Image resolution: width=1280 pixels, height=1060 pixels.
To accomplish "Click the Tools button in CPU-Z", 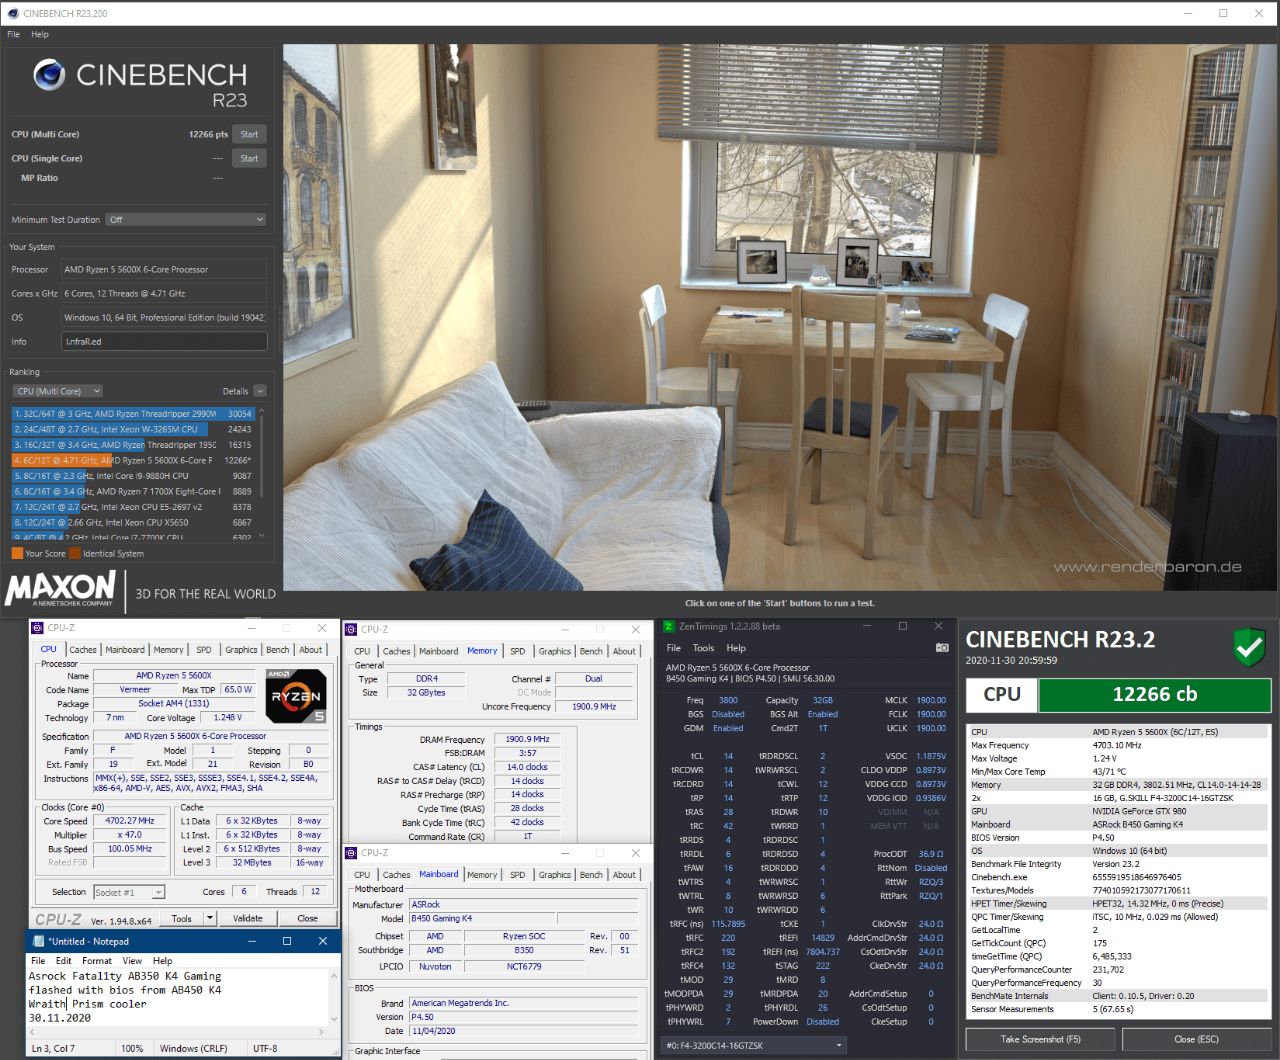I will click(181, 918).
